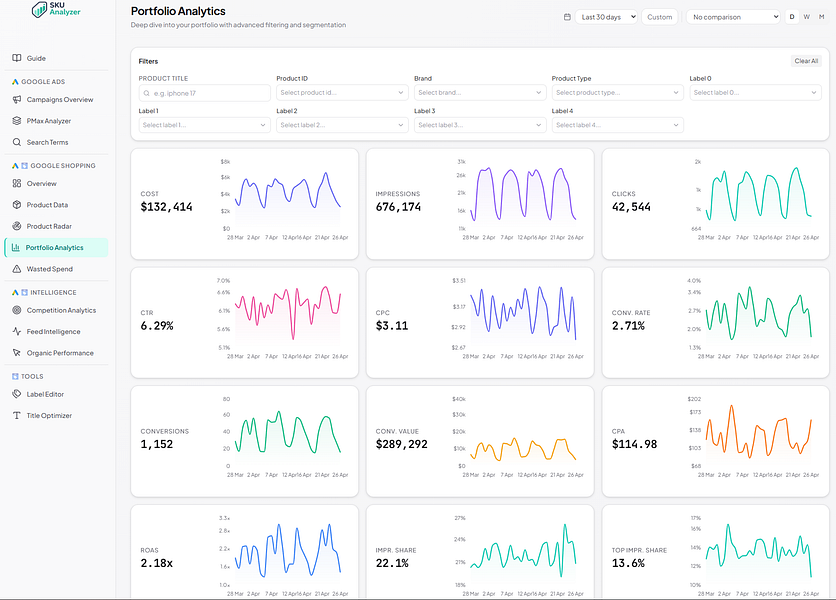The image size is (836, 600).
Task: Click the Portfolio Analytics page heading
Action: click(x=178, y=11)
